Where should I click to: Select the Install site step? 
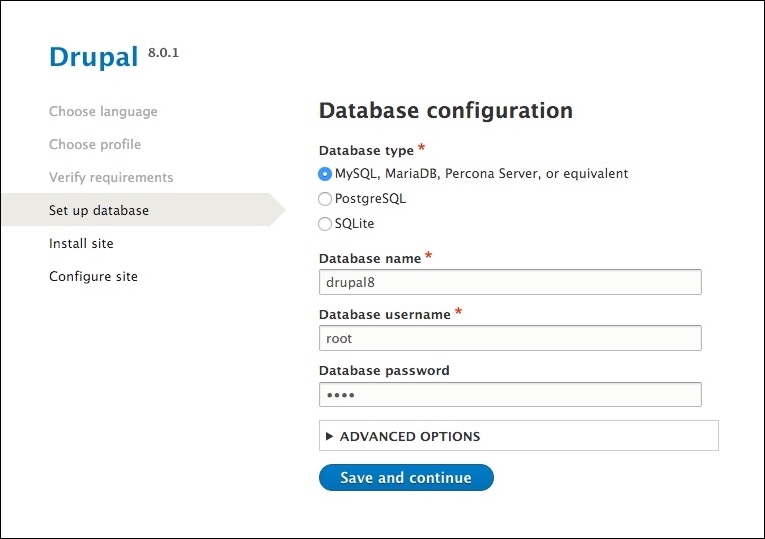(81, 243)
